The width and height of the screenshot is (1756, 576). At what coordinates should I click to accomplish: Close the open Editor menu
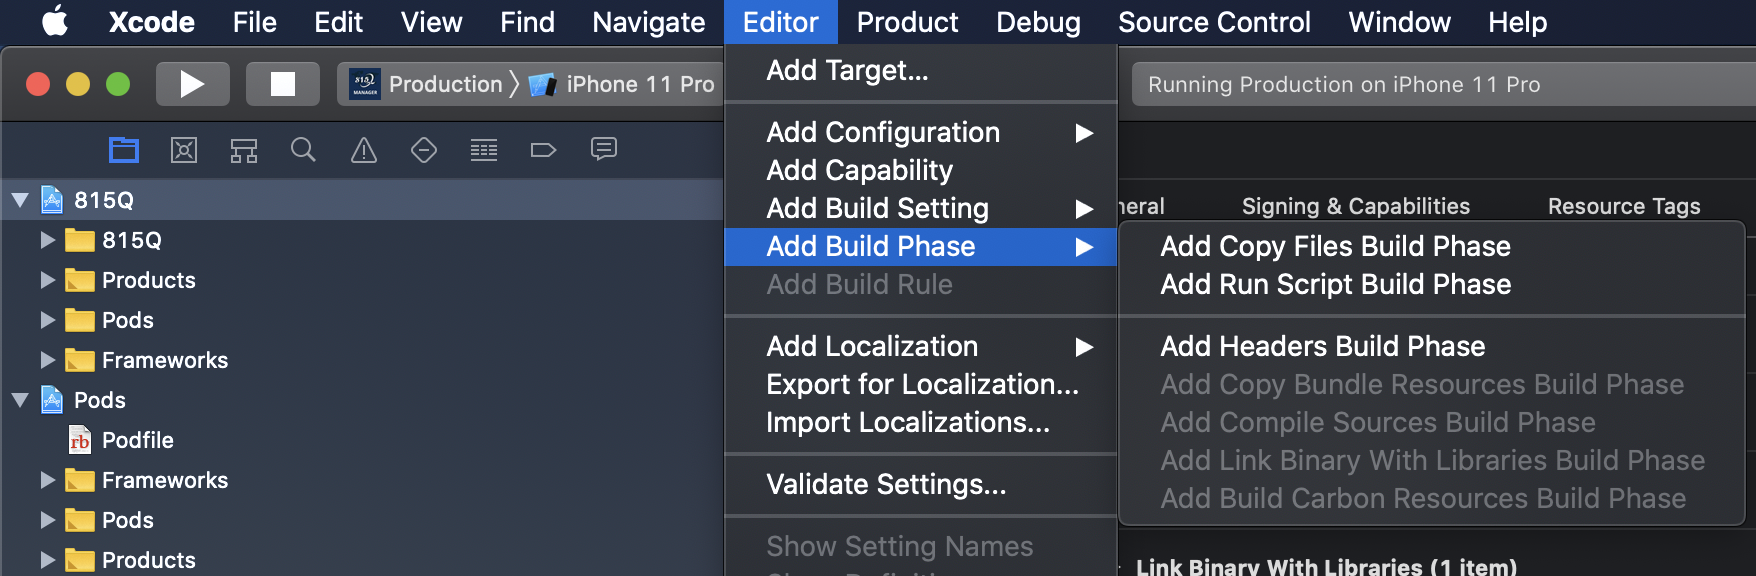(x=781, y=21)
